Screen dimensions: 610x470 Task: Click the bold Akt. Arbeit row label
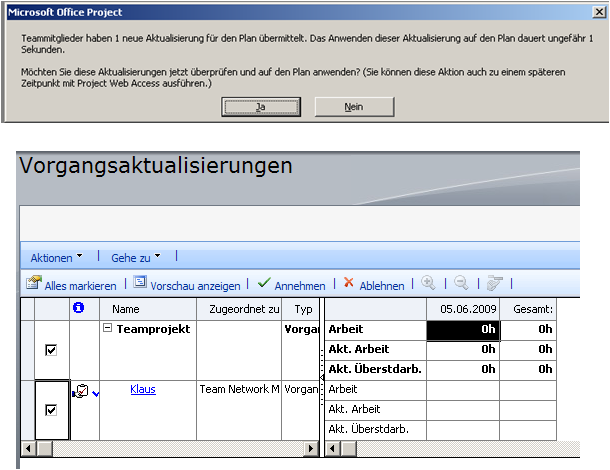pos(359,349)
